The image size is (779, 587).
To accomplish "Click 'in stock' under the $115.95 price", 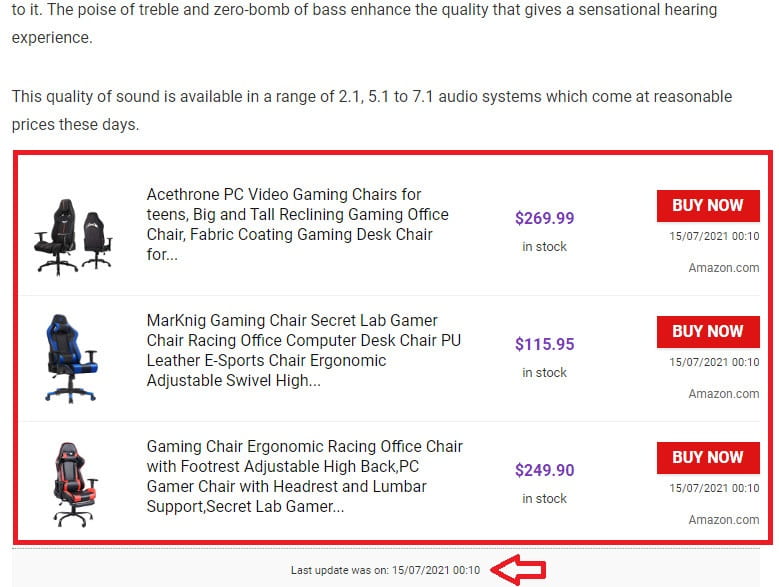I will coord(544,373).
